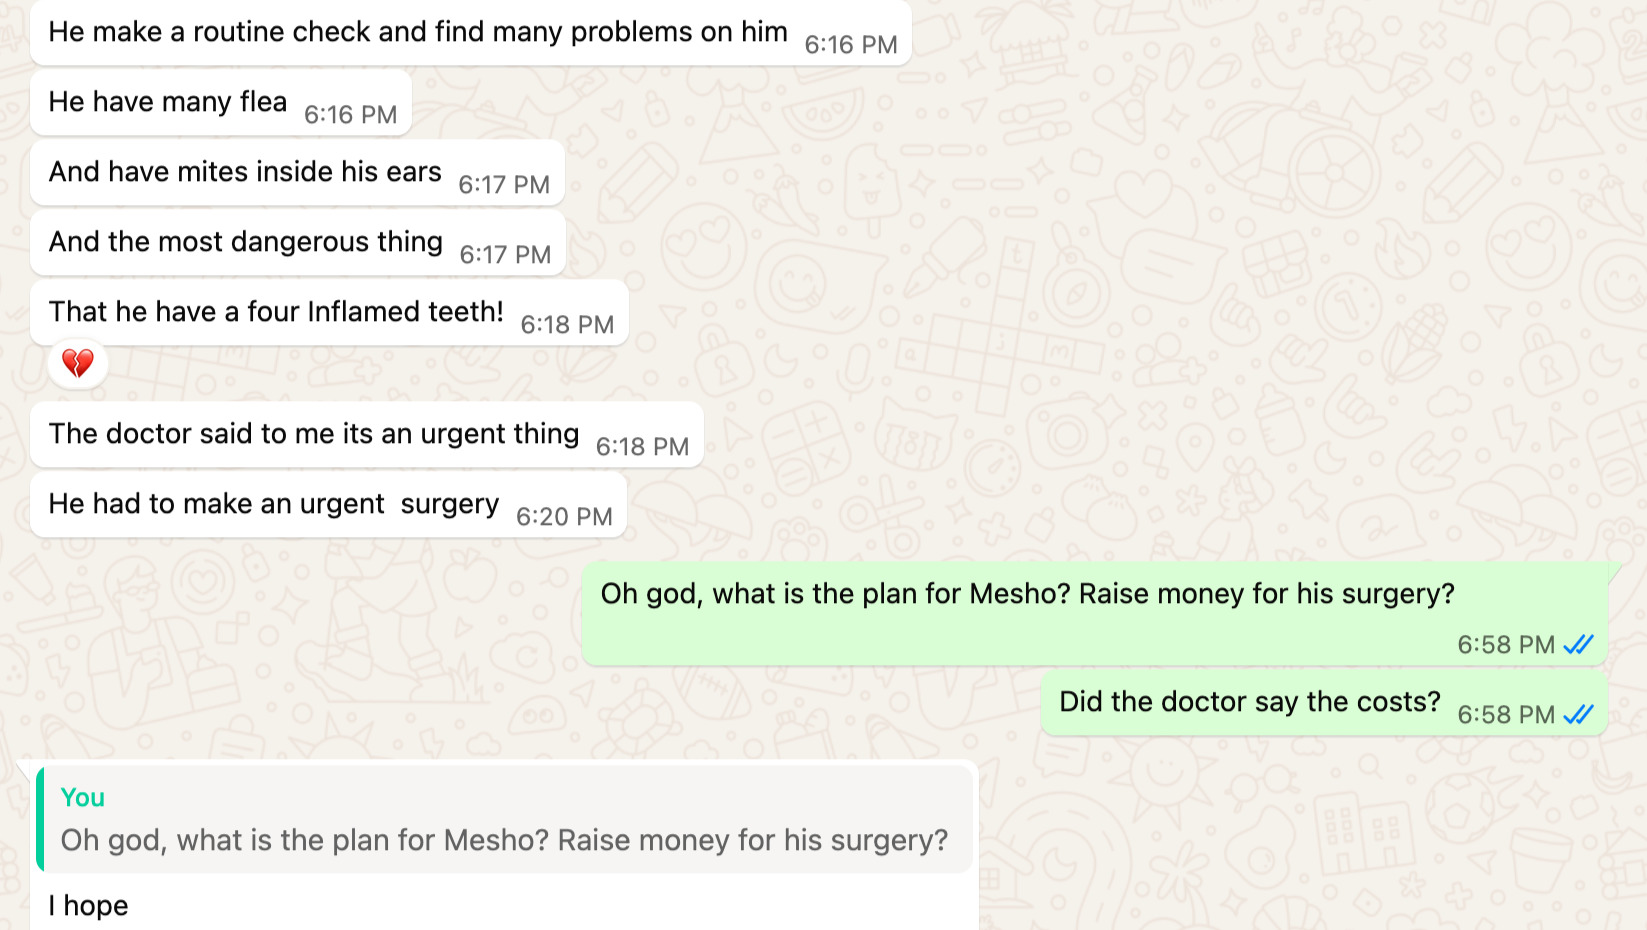
Task: Select message 'He have many flea'
Action: point(221,103)
